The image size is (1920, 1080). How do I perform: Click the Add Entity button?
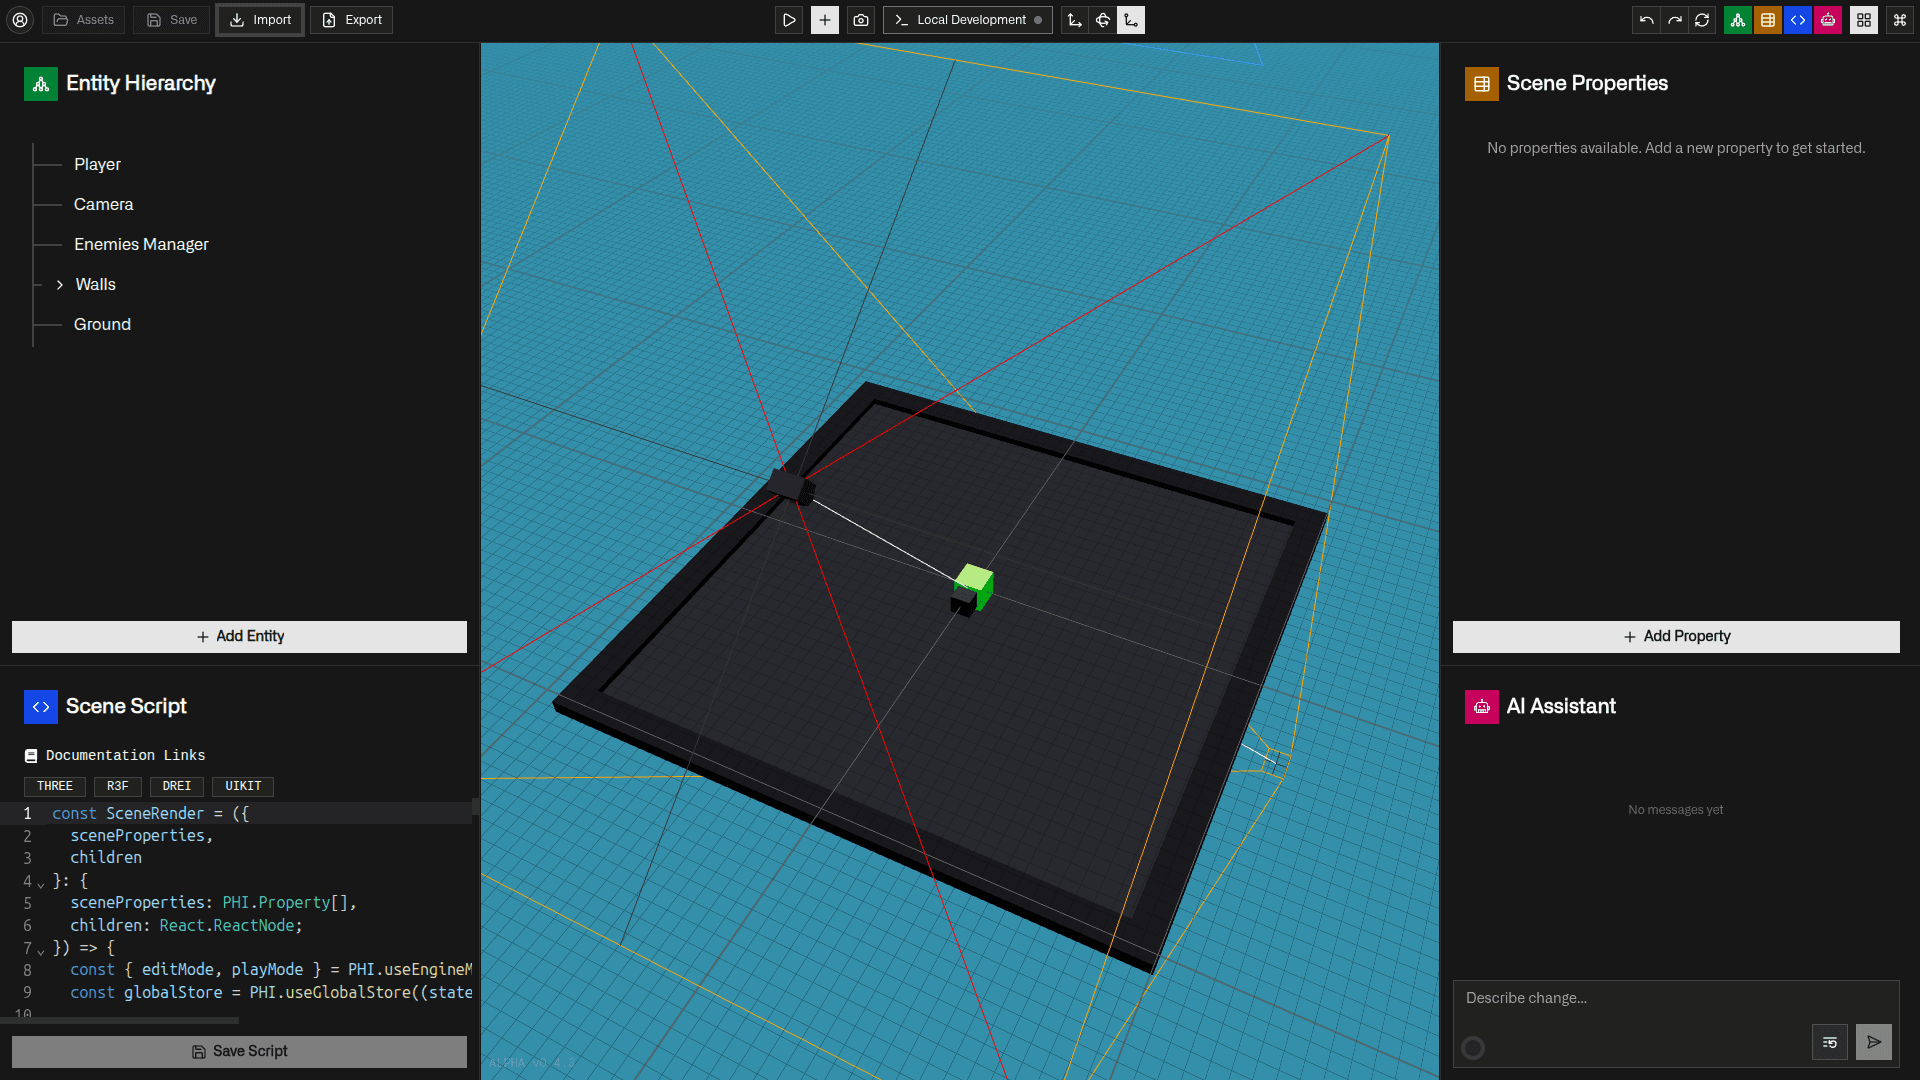239,636
